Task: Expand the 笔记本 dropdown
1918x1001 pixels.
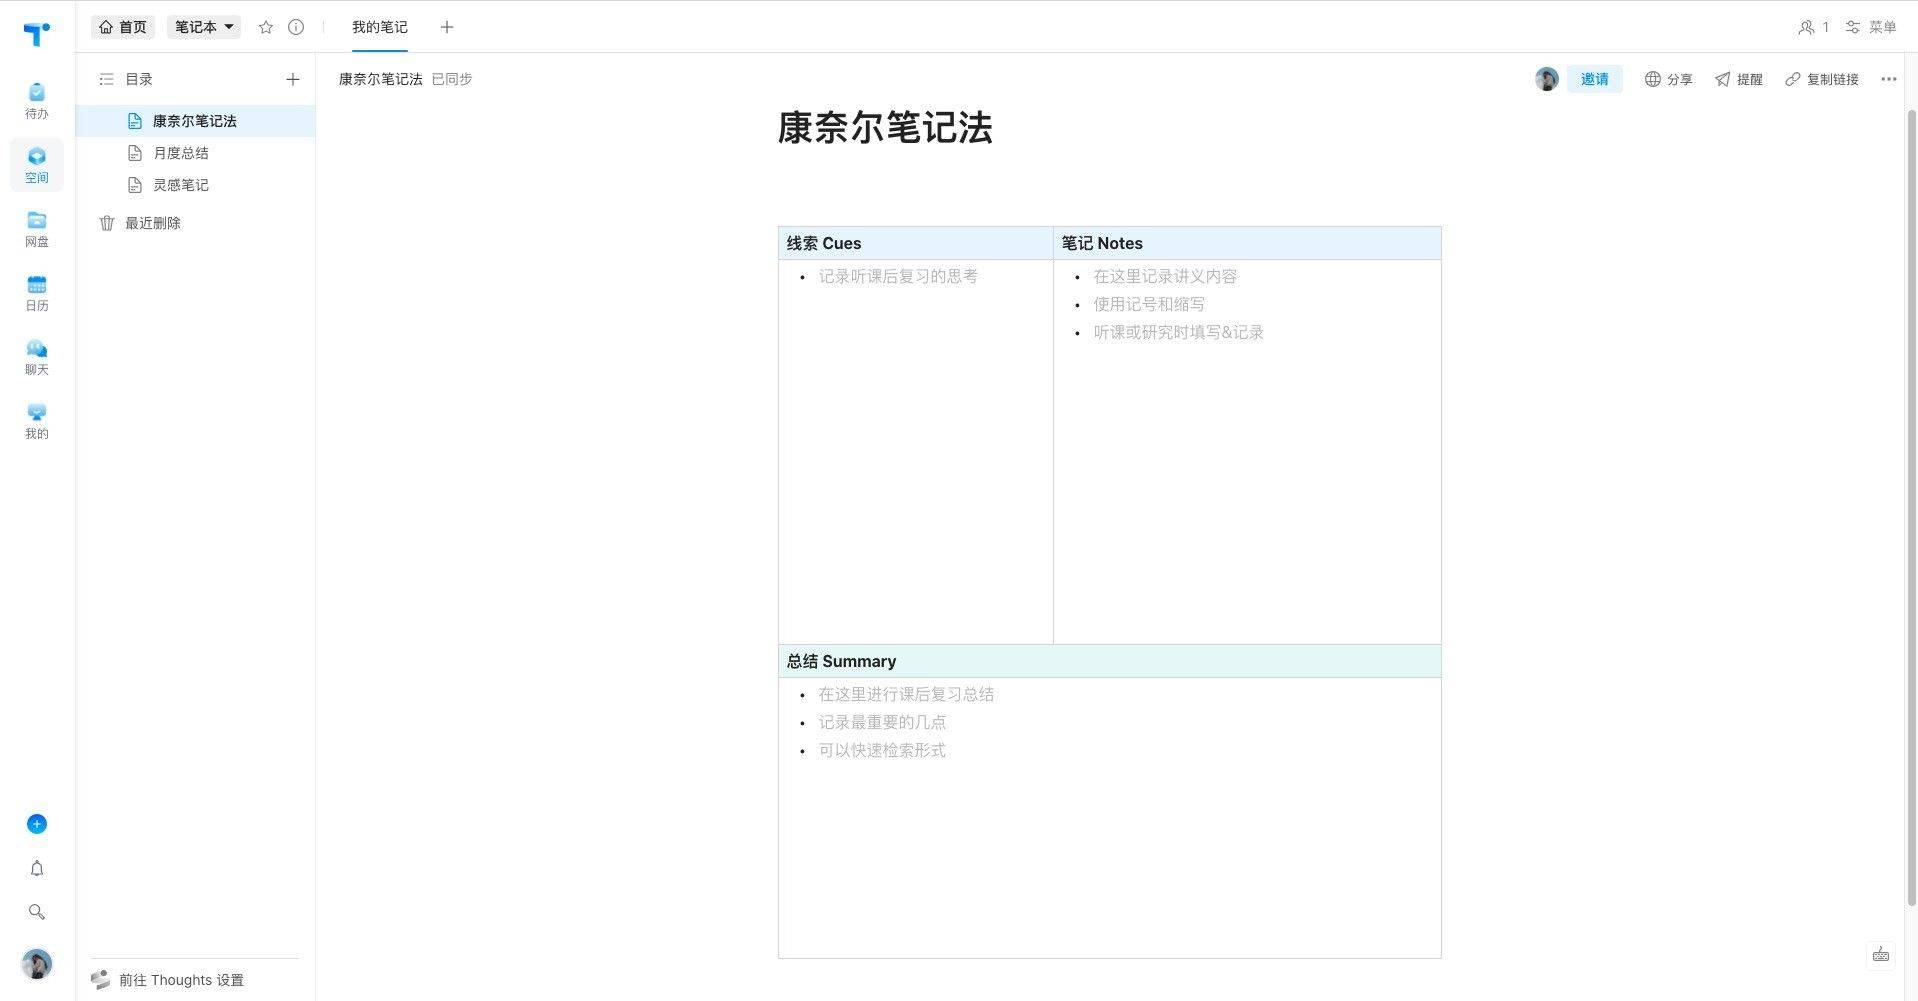Action: point(204,27)
